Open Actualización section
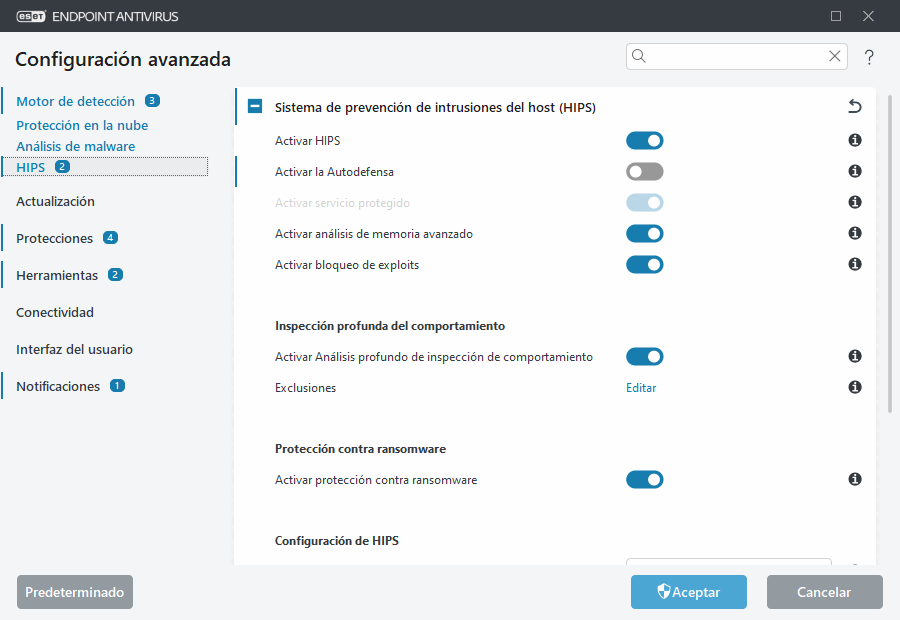 [x=55, y=202]
